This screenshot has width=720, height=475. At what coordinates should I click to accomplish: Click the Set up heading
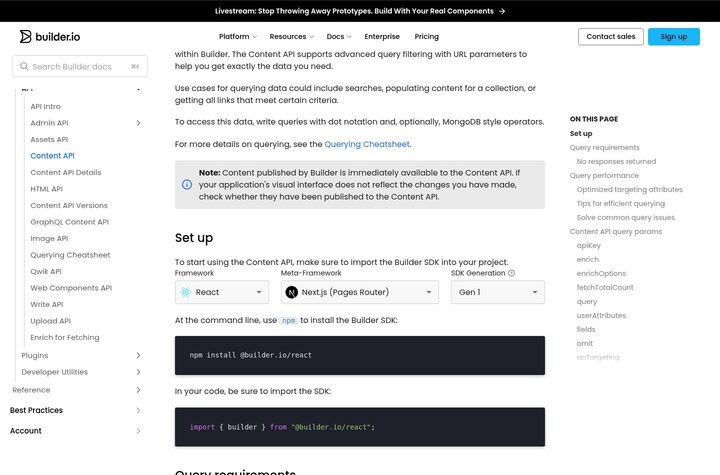pos(194,238)
